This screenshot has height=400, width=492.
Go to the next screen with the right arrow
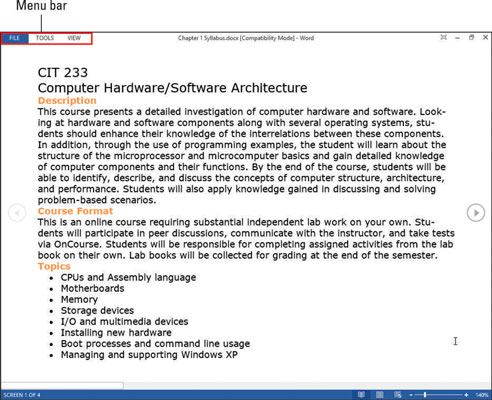click(x=476, y=213)
